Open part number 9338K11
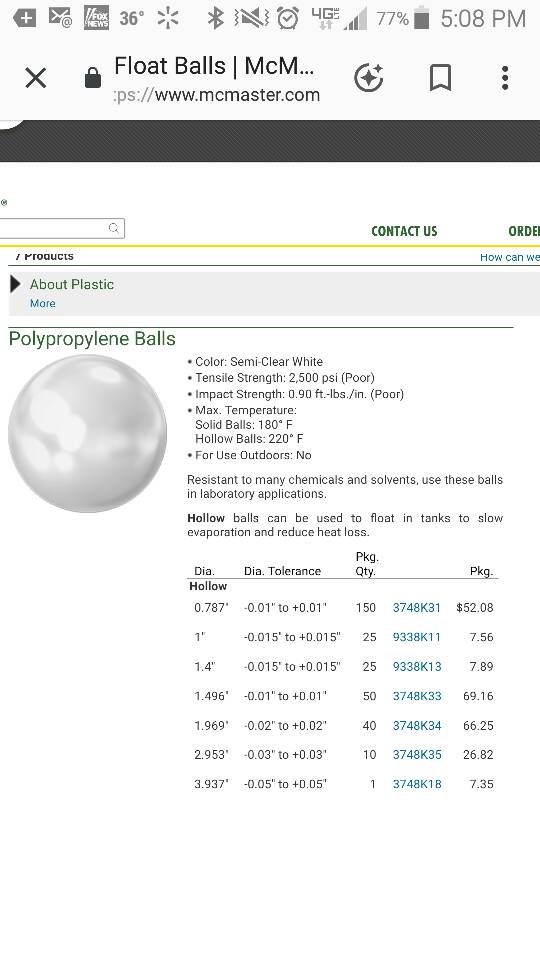Screen dimensions: 540x960 pos(417,637)
